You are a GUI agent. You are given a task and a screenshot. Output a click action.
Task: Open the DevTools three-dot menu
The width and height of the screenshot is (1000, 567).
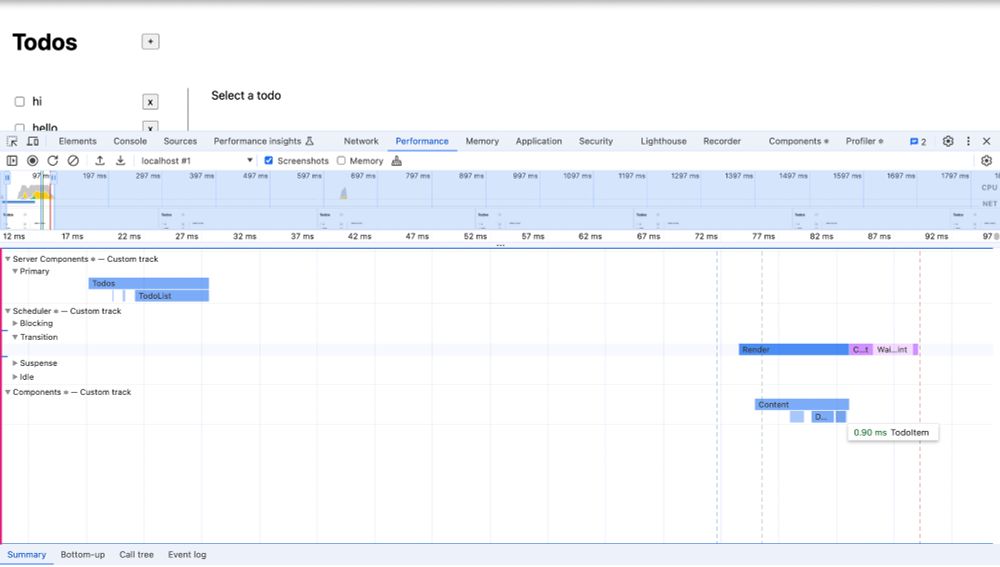pos(968,142)
